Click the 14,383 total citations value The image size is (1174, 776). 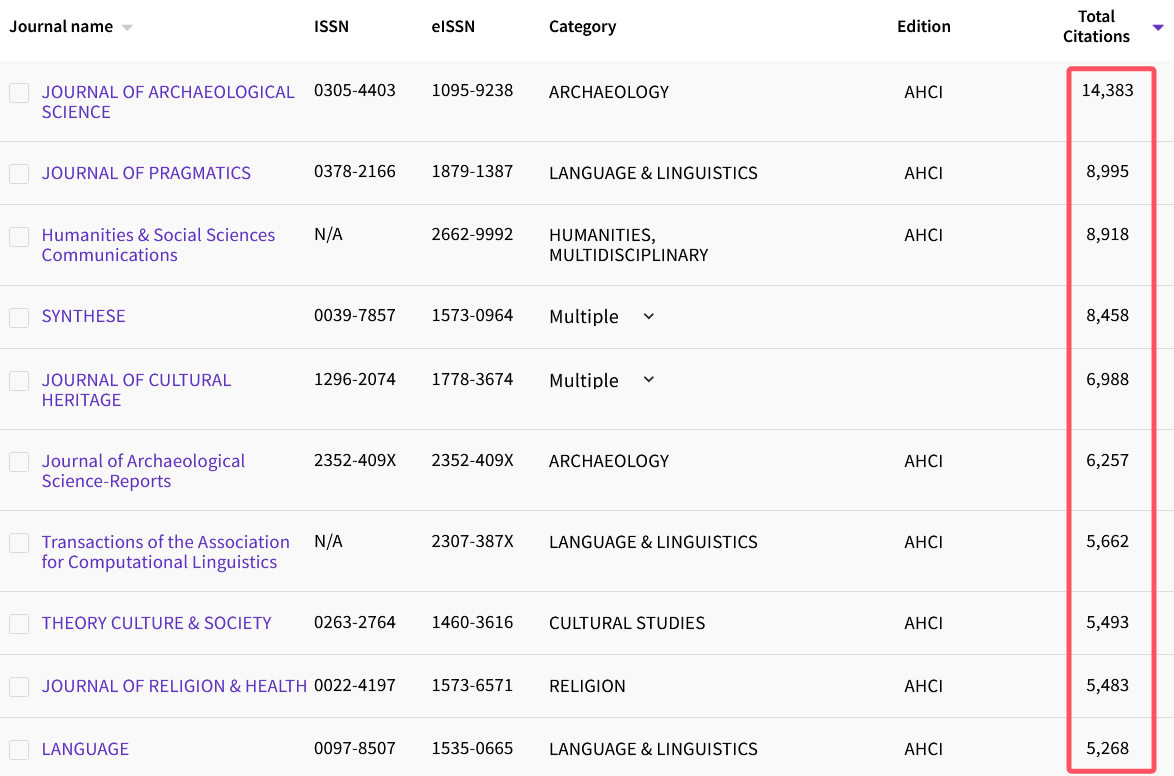(1107, 91)
